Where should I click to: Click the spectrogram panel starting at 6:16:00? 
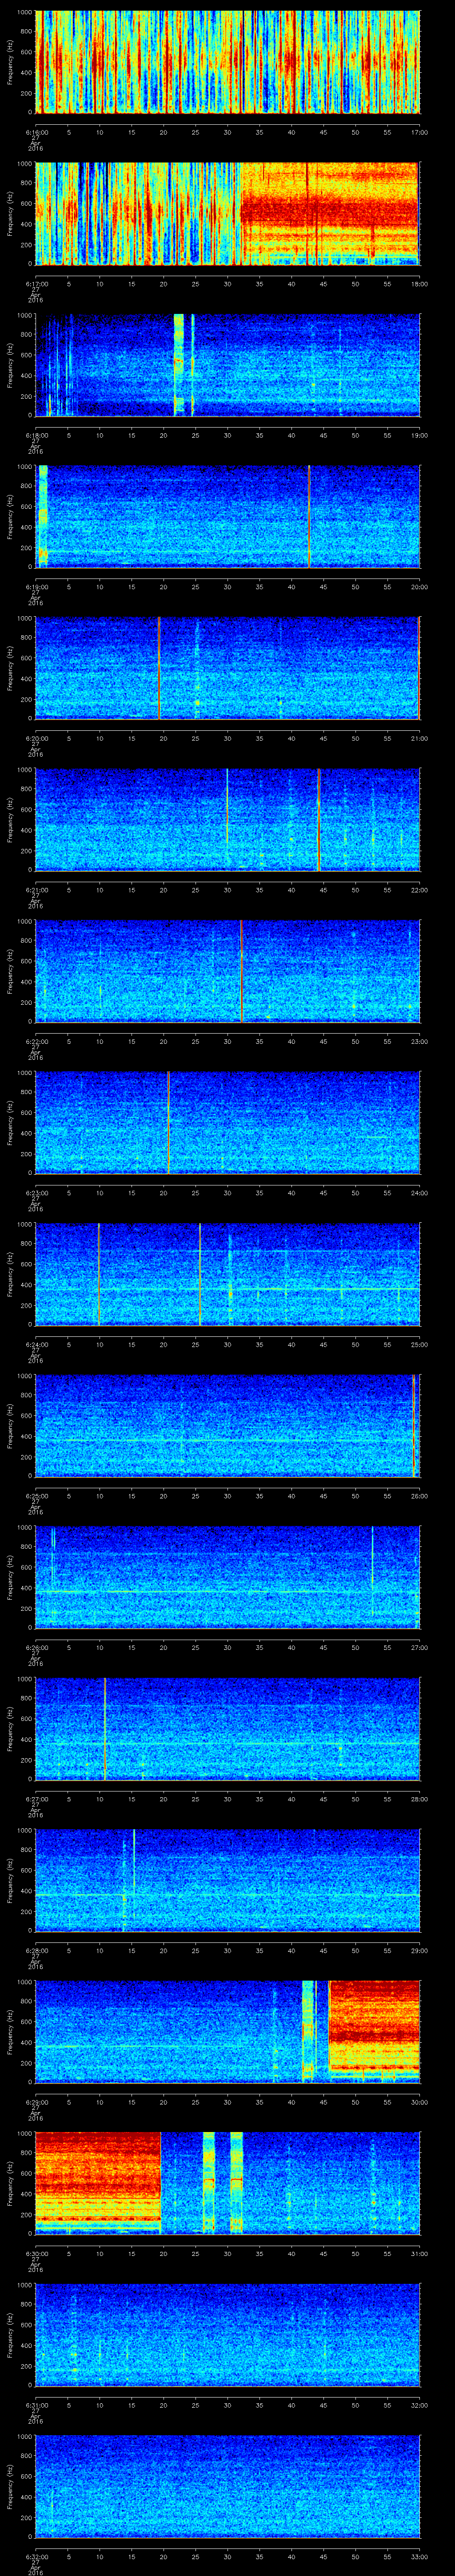click(227, 62)
